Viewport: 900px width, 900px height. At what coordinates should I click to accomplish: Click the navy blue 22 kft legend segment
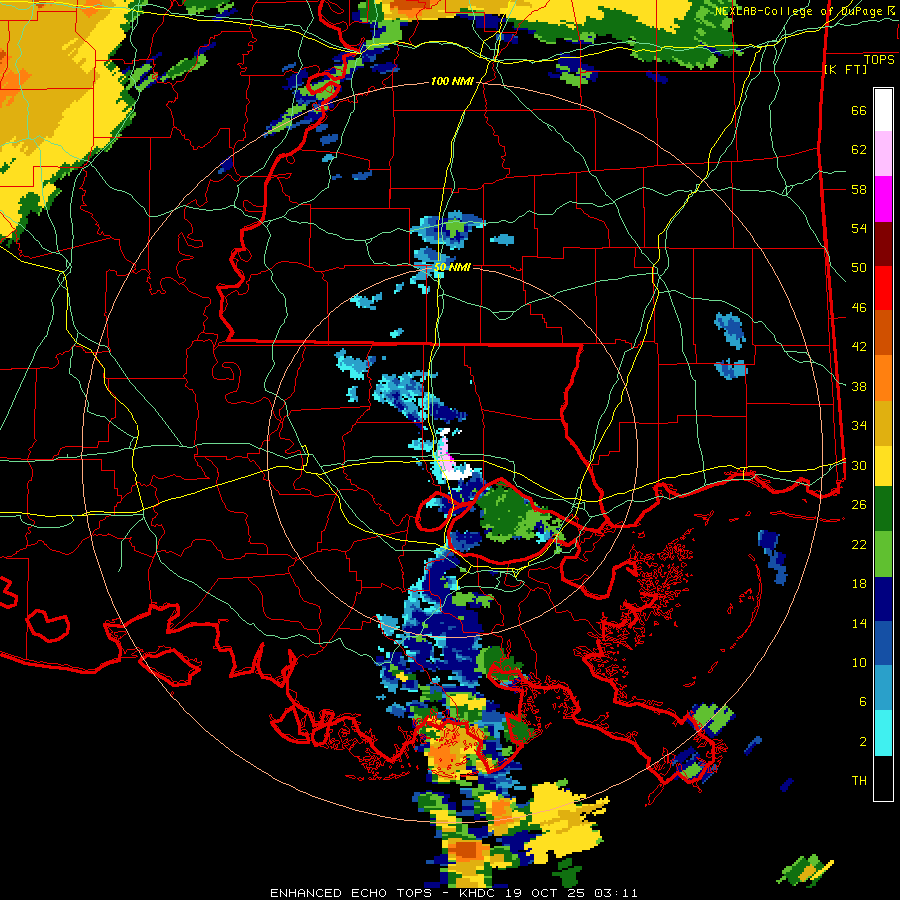point(883,599)
